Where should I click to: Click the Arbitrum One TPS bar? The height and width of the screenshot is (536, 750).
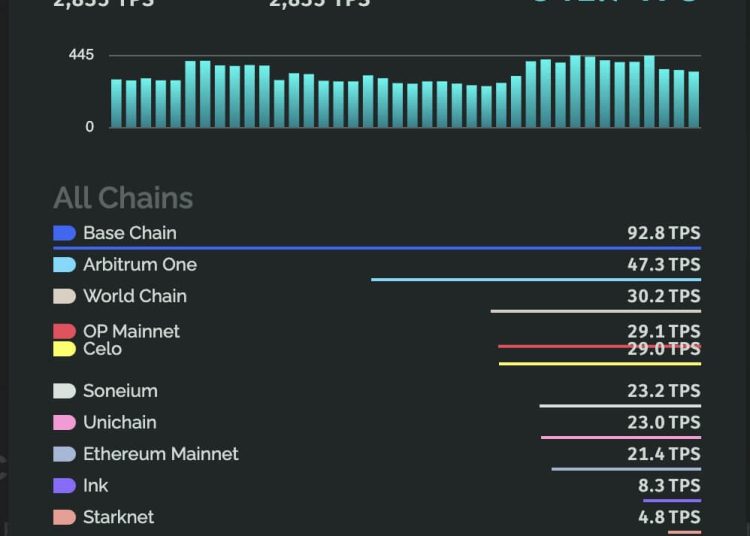click(x=535, y=280)
